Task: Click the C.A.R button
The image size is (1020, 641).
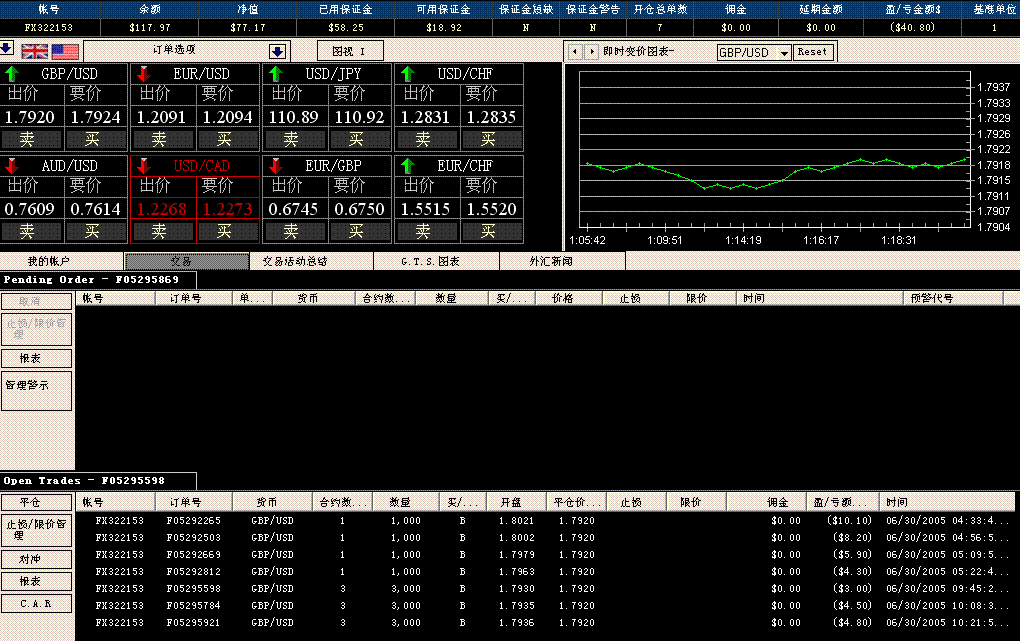Action: [x=36, y=604]
